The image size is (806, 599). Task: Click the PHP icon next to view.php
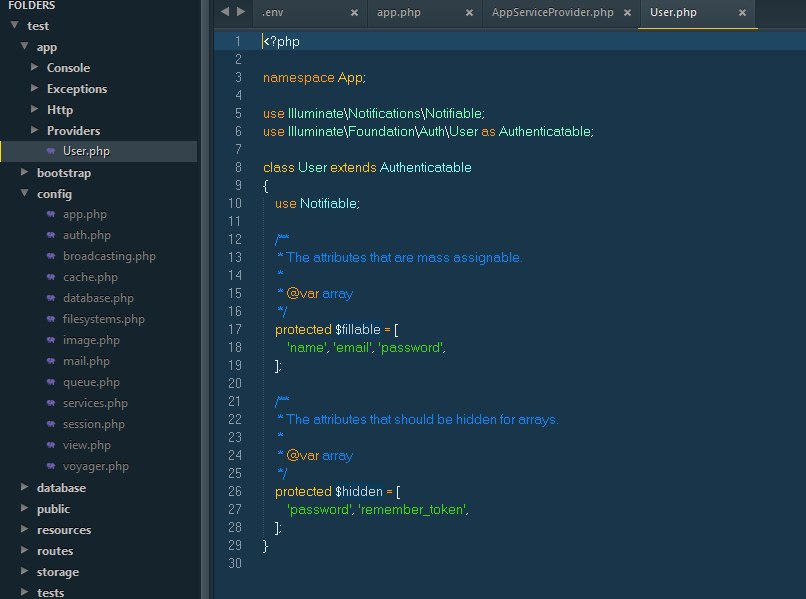coord(51,445)
